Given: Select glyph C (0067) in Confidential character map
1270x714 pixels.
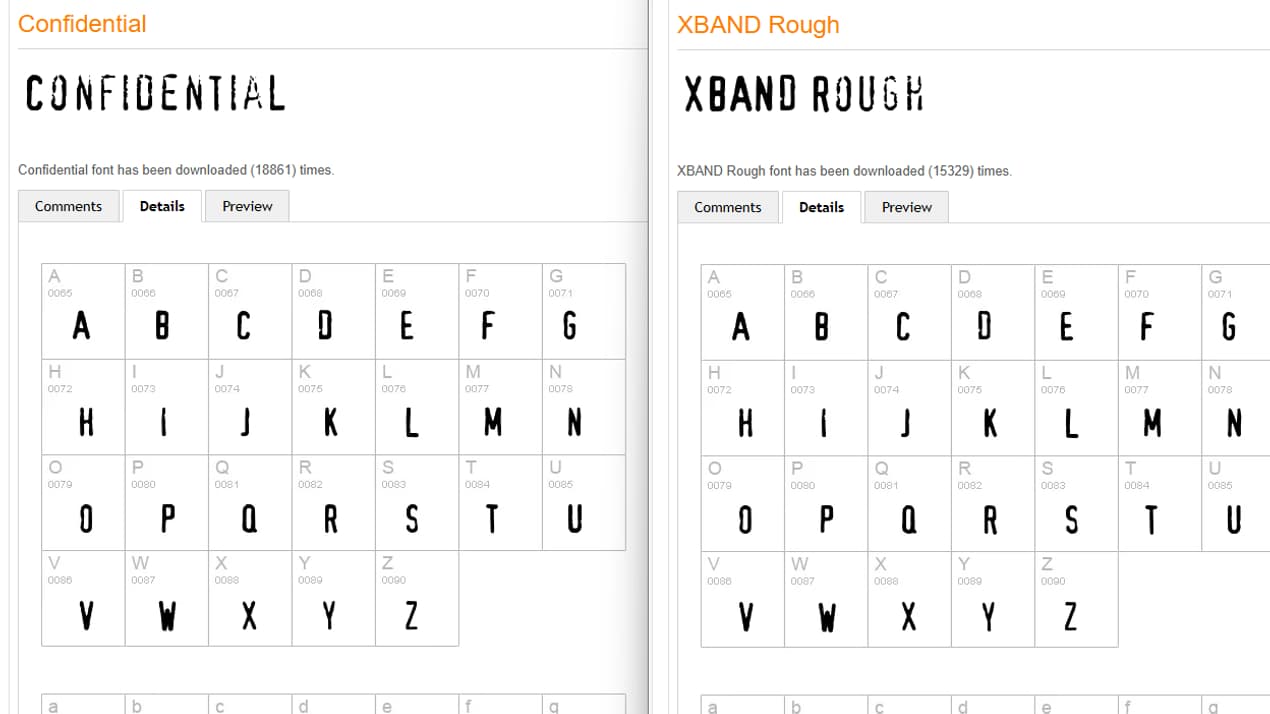Looking at the screenshot, I should [250, 311].
